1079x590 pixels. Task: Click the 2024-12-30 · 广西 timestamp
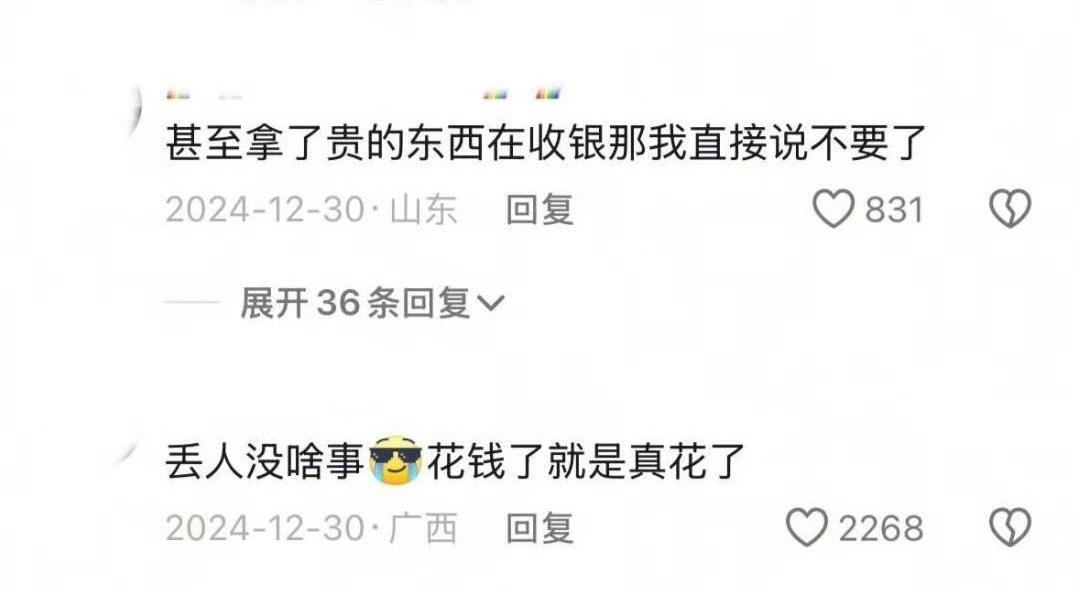[312, 528]
